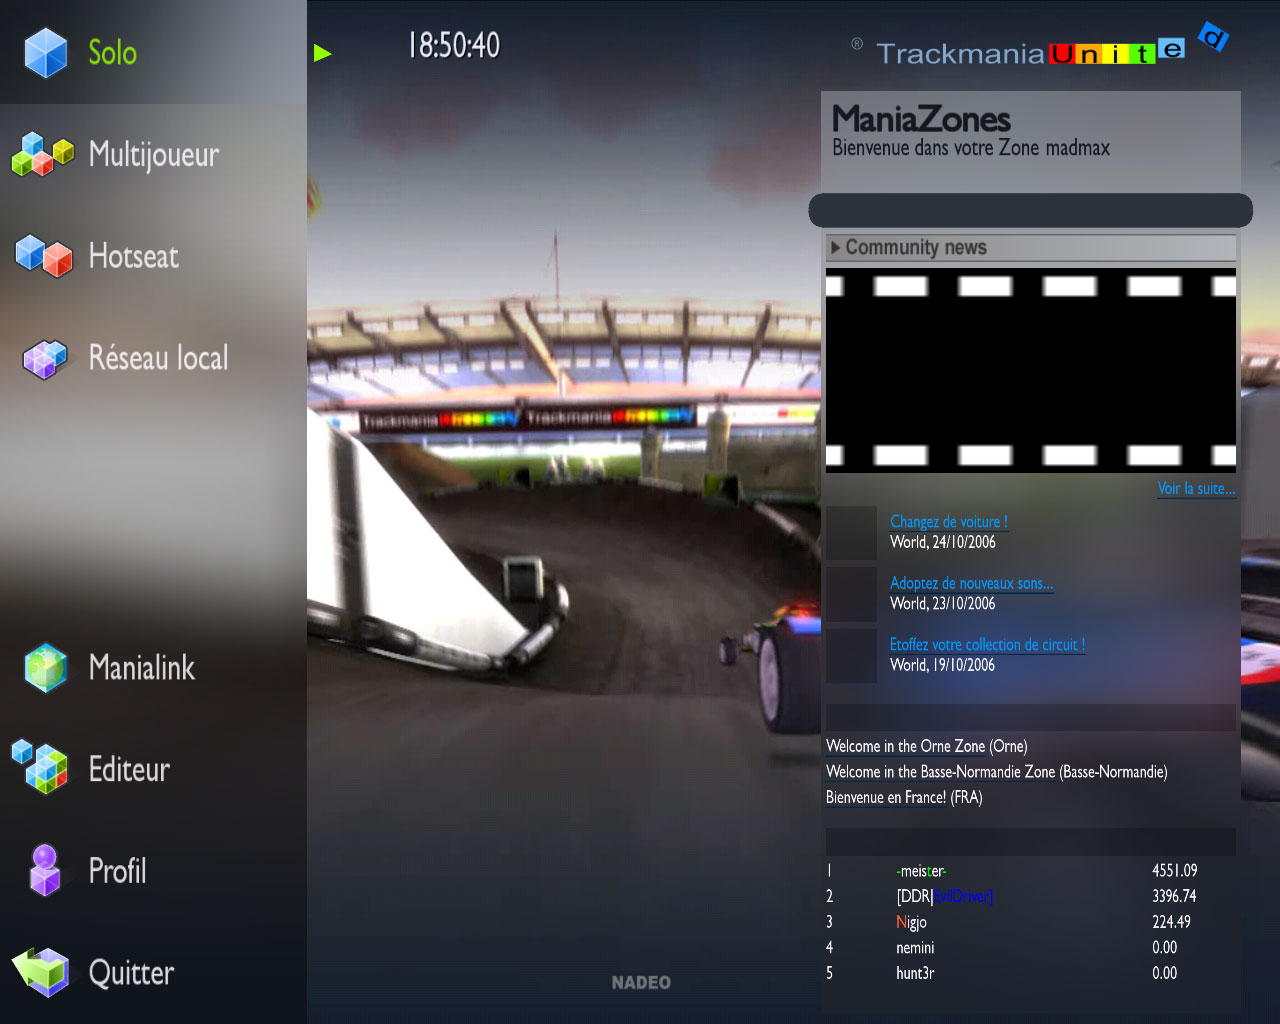Select ranking player '-meister-'

coord(921,871)
